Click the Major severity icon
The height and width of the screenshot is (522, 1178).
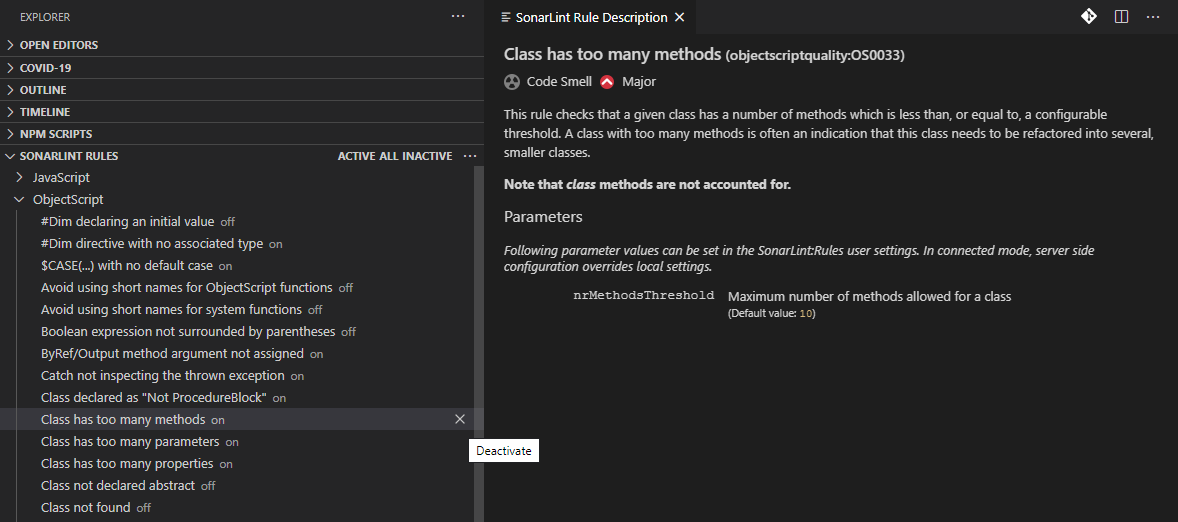[607, 82]
